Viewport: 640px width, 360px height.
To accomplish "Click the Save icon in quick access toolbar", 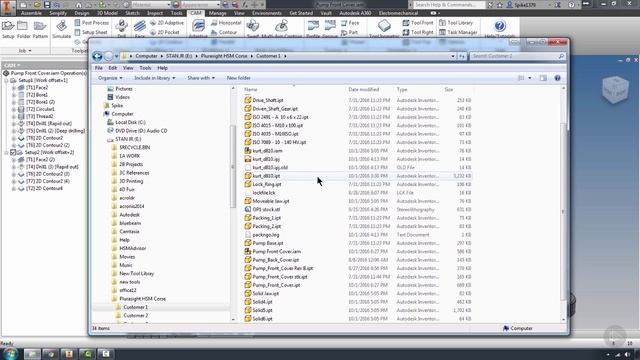I will click(47, 4).
